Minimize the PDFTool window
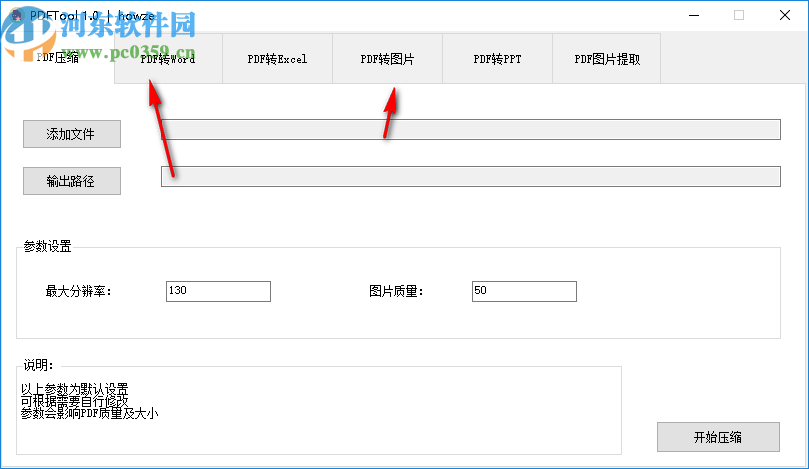Screen dimensions: 809x469 (x=694, y=15)
